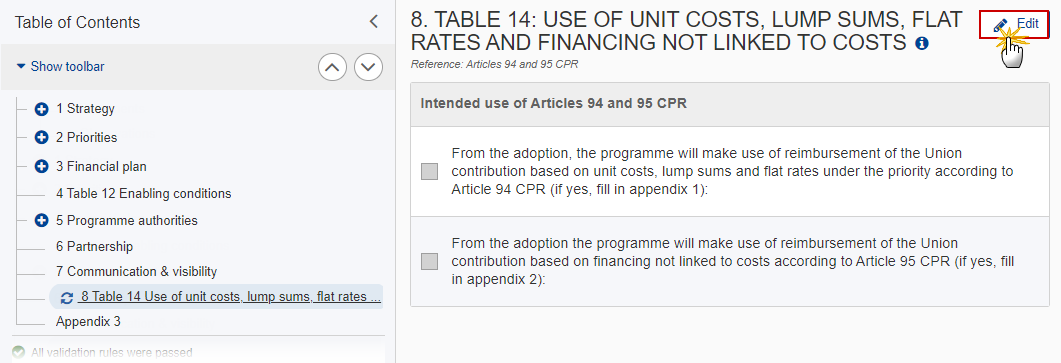The width and height of the screenshot is (1061, 363).
Task: Click the refresh icon beside Table 14
Action: tap(67, 297)
